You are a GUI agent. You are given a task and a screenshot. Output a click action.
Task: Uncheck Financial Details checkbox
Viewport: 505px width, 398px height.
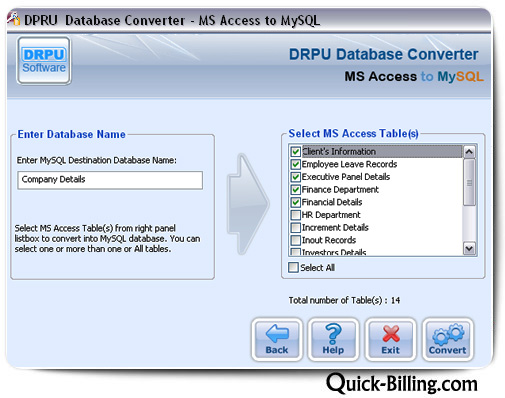tap(295, 202)
